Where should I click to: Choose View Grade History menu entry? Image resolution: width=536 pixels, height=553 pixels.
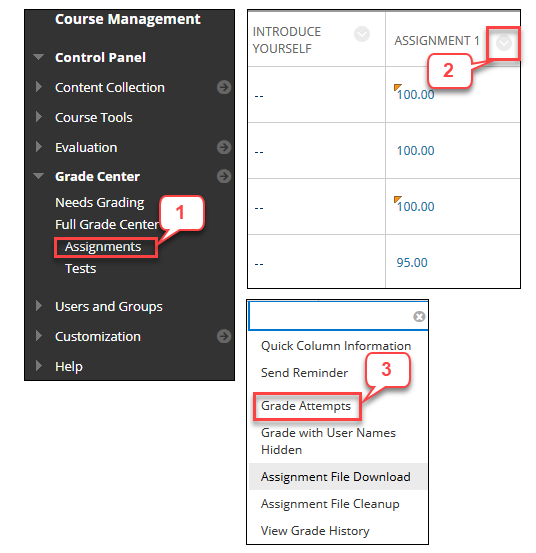click(x=315, y=531)
